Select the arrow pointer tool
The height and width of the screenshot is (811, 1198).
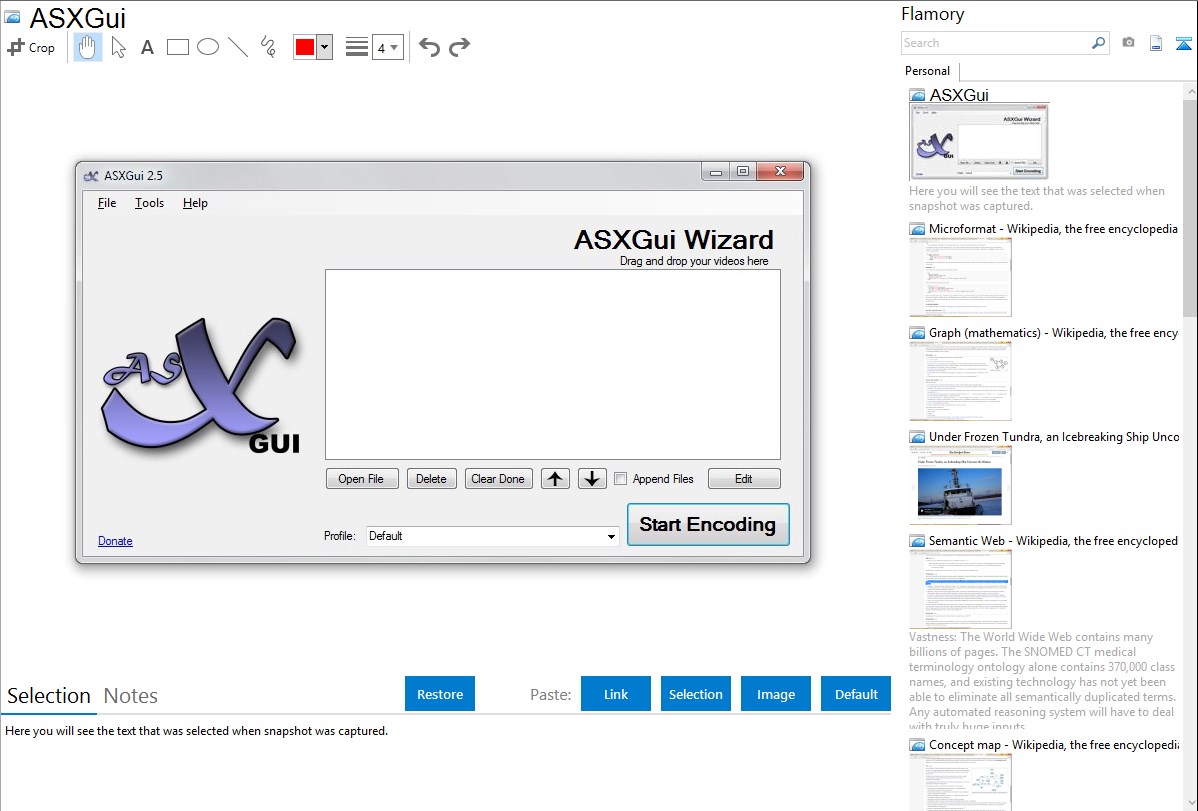[118, 47]
